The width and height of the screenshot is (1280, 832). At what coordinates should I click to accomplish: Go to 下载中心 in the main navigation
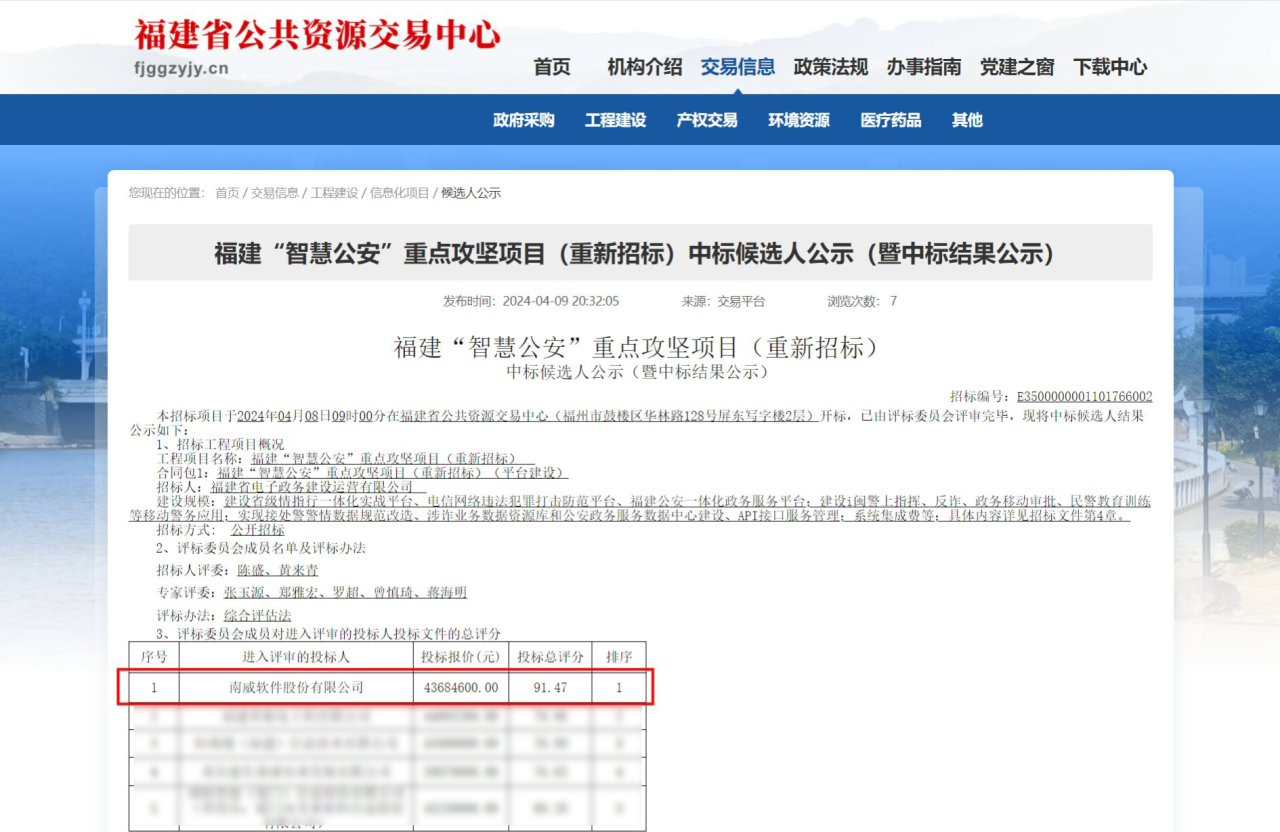(x=1109, y=67)
